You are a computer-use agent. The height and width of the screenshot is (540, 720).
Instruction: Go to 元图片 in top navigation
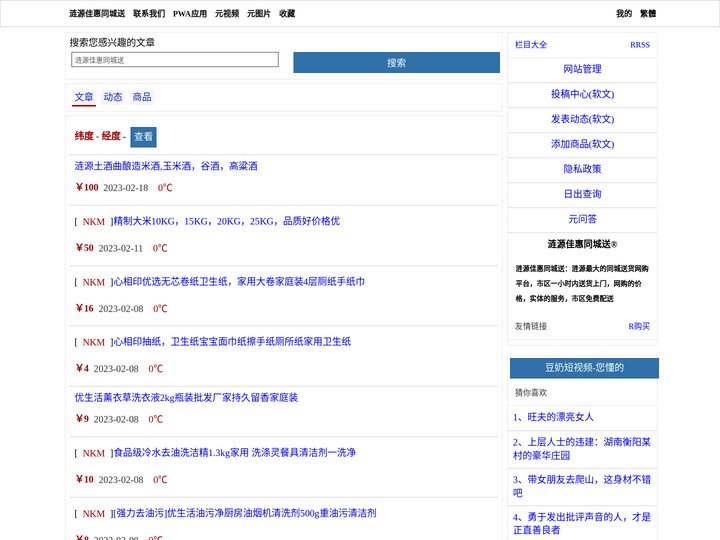coord(259,13)
